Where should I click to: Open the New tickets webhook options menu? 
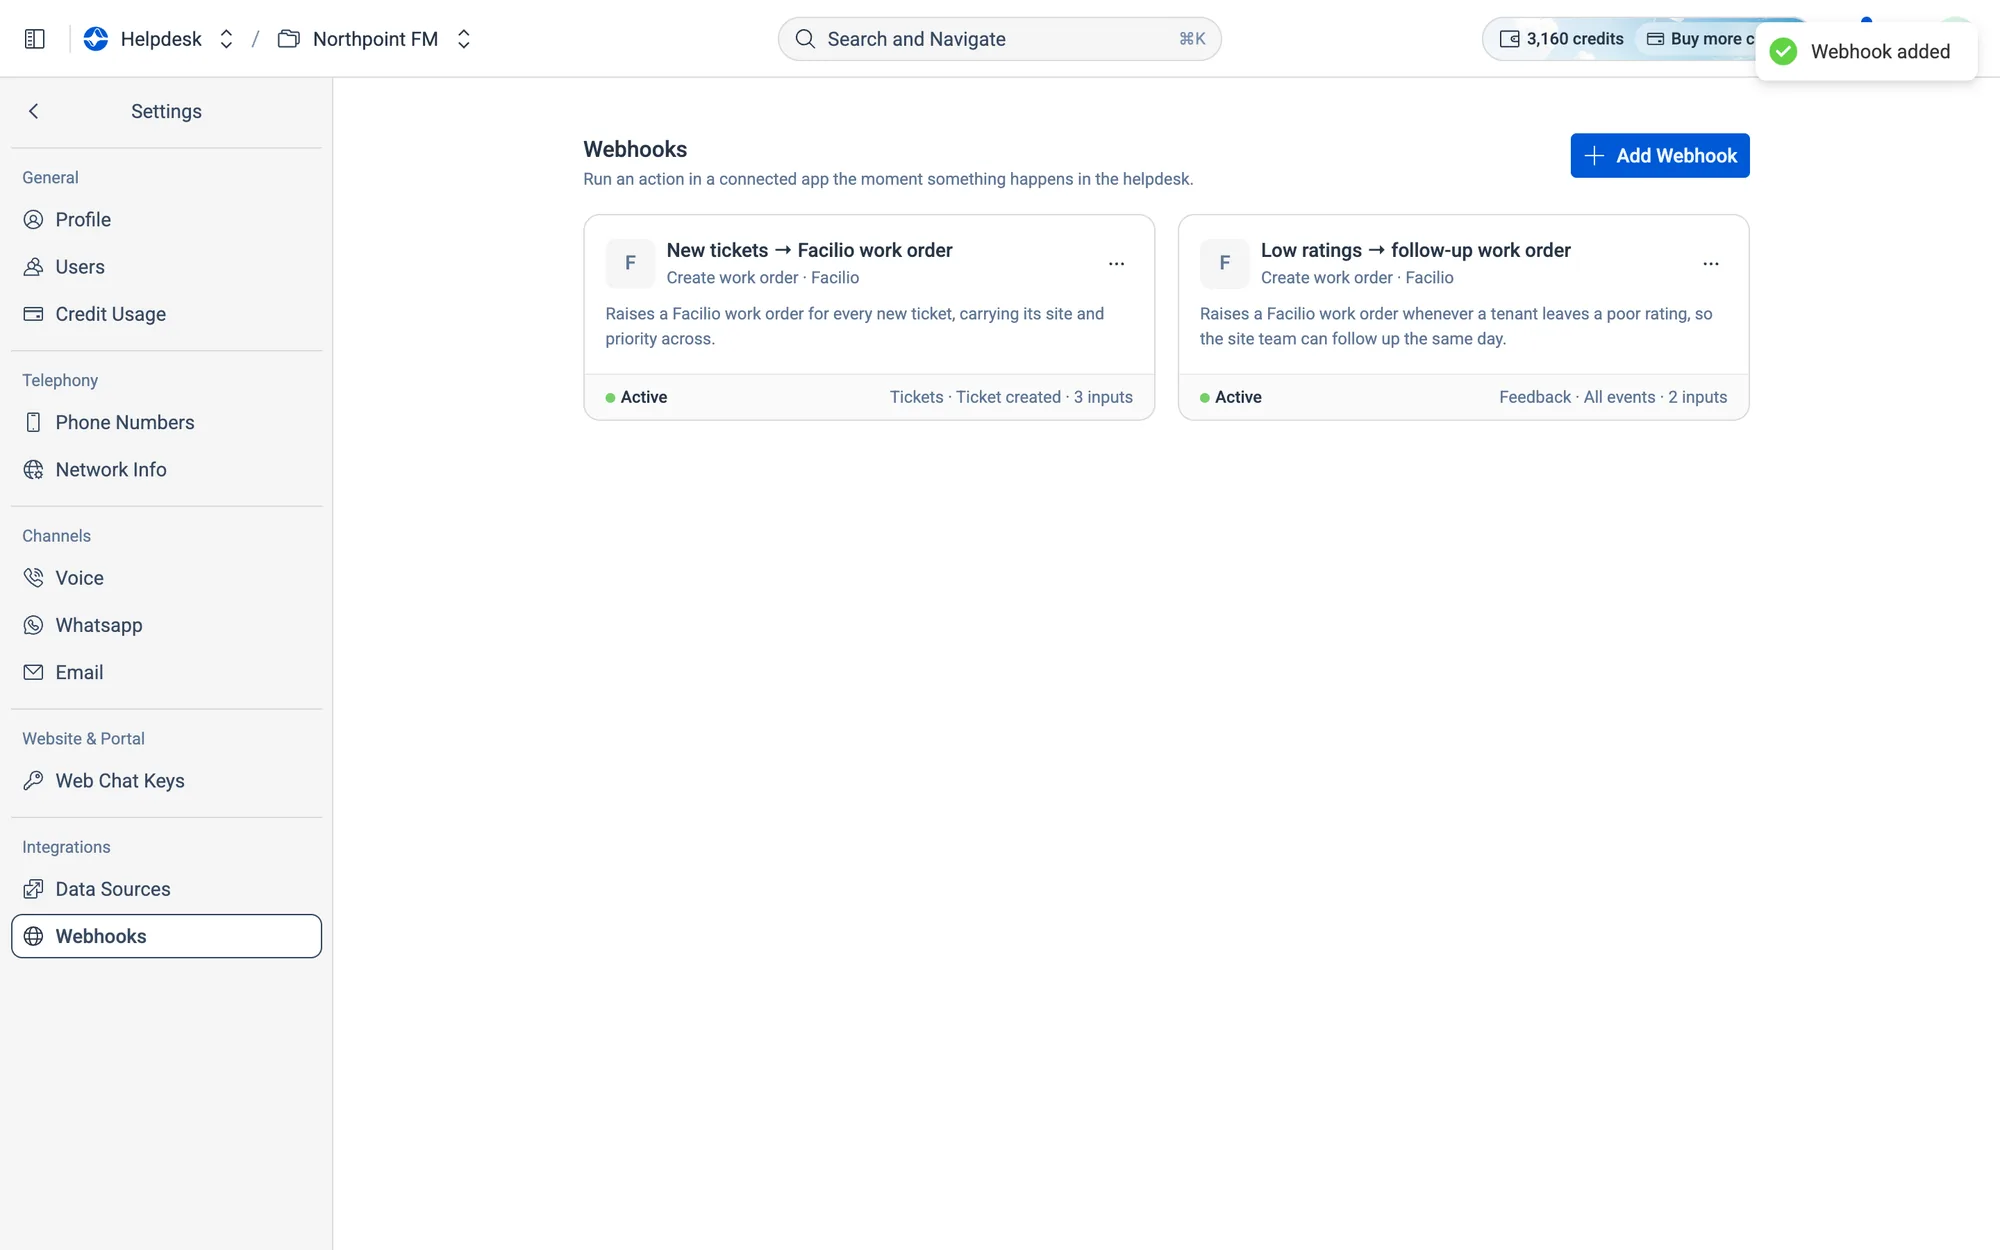tap(1116, 264)
